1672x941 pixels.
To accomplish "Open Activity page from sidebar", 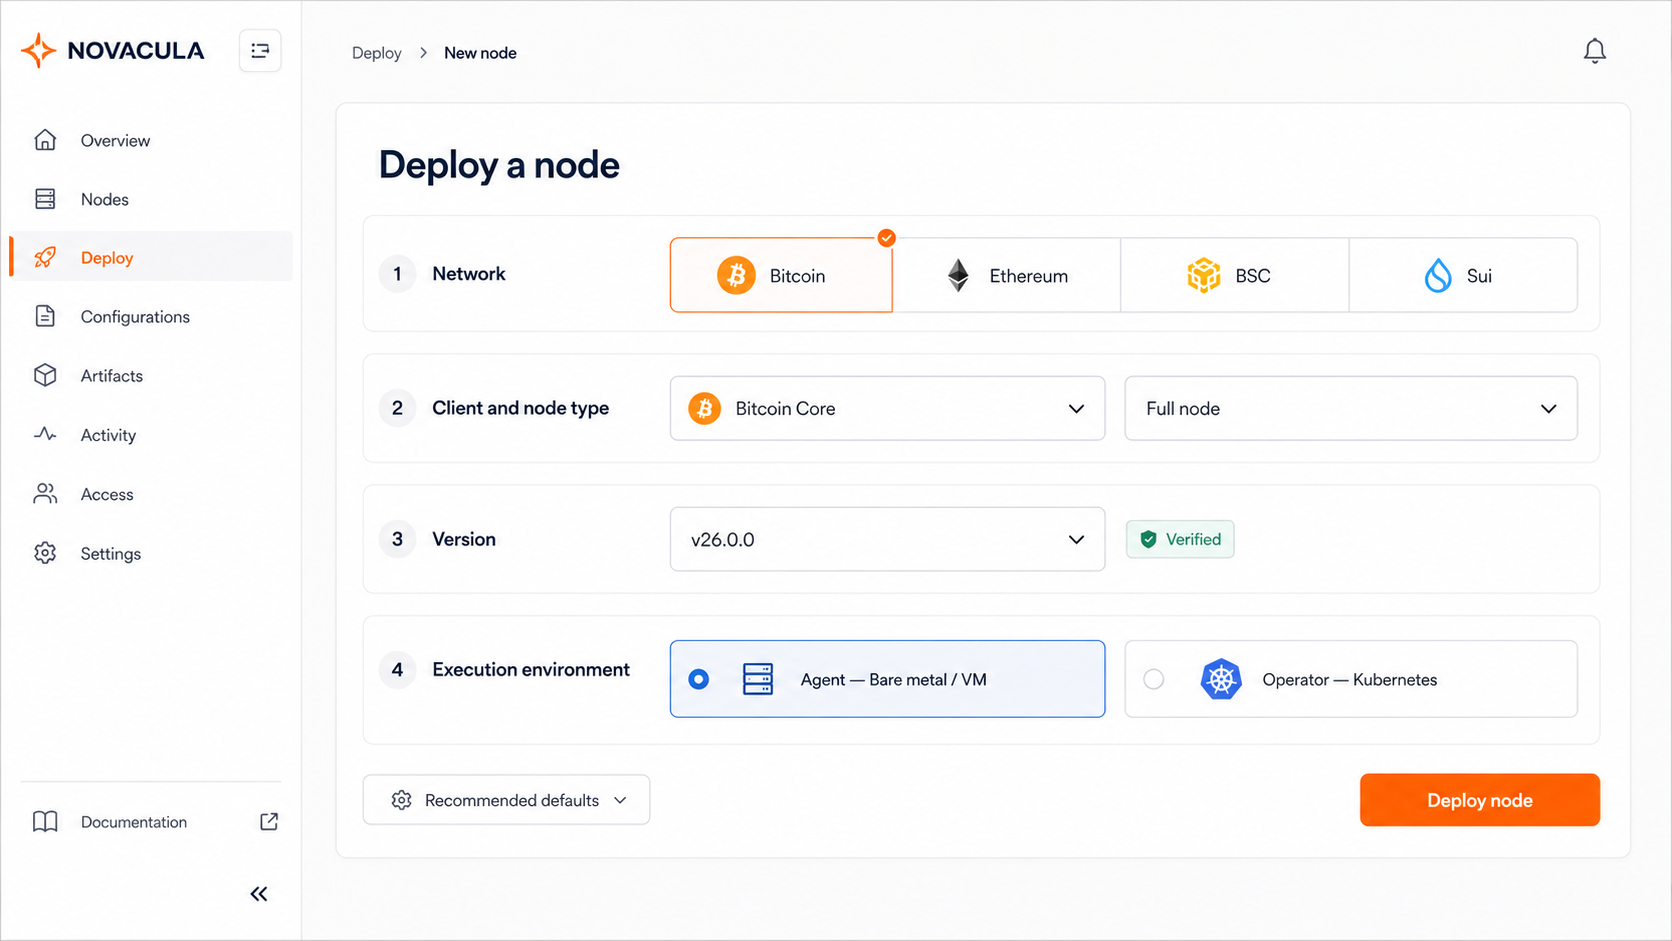I will (151, 435).
